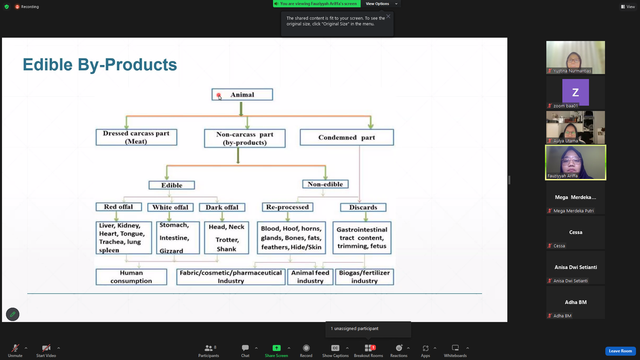Select Cessa's participant tile
The height and width of the screenshot is (360, 640).
tap(576, 233)
